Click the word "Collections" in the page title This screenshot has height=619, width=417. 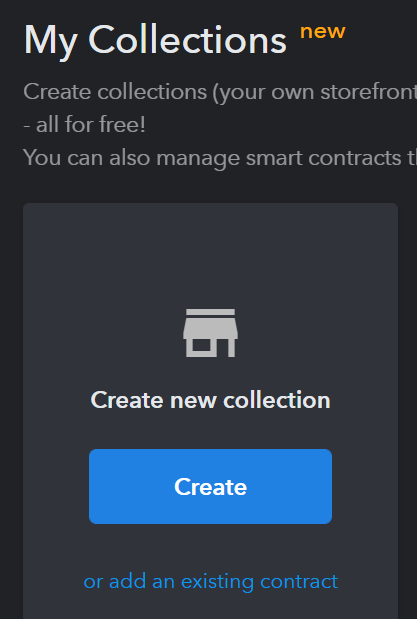tap(188, 40)
